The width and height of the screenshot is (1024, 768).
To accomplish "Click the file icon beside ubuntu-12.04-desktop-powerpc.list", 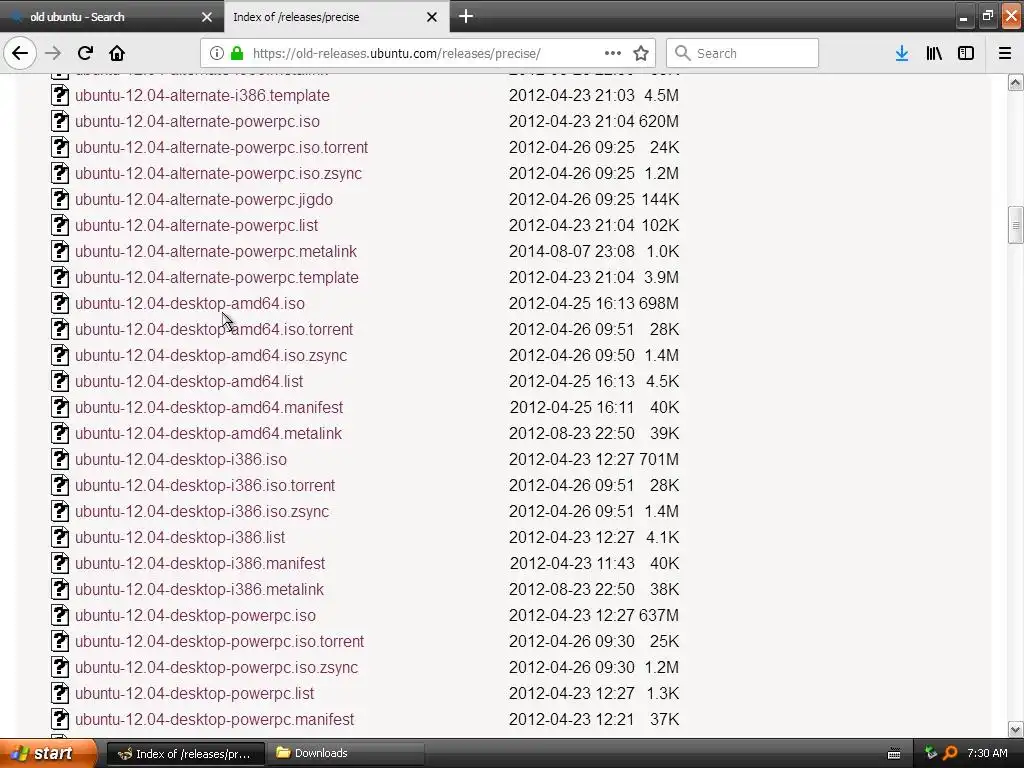I will tap(60, 694).
